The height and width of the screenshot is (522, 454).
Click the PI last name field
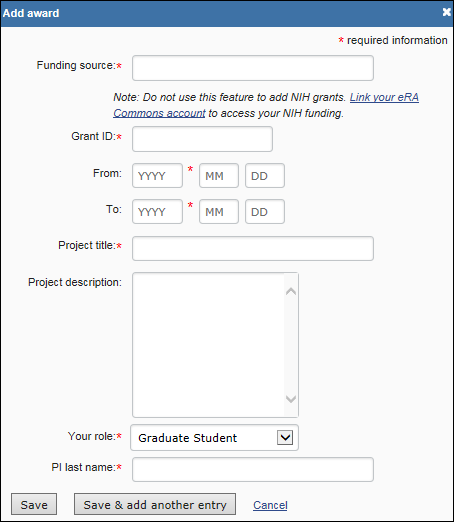(x=253, y=469)
